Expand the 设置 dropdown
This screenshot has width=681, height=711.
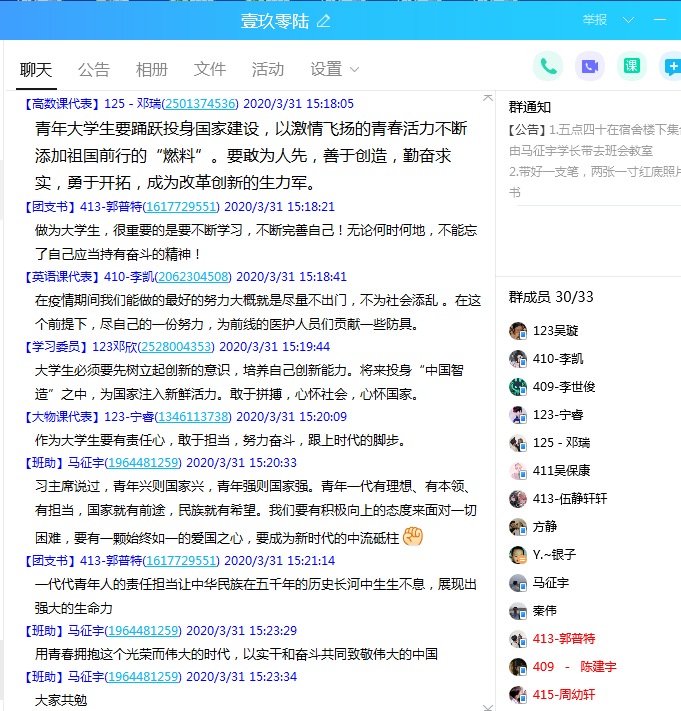click(334, 69)
